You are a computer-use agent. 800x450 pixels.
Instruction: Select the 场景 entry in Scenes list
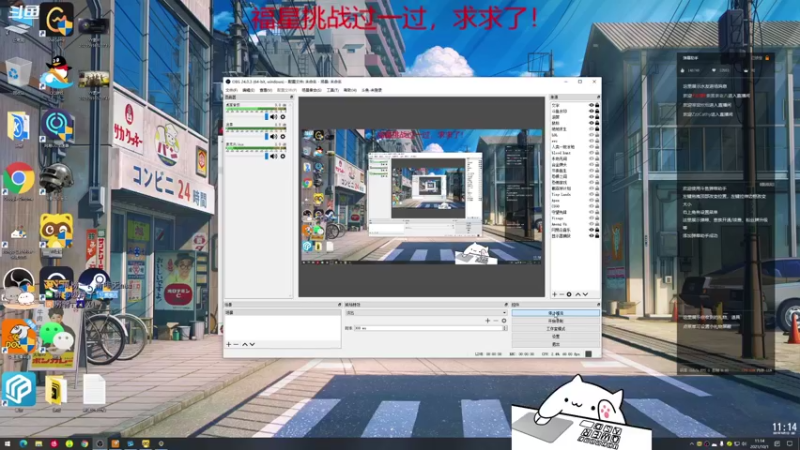283,312
